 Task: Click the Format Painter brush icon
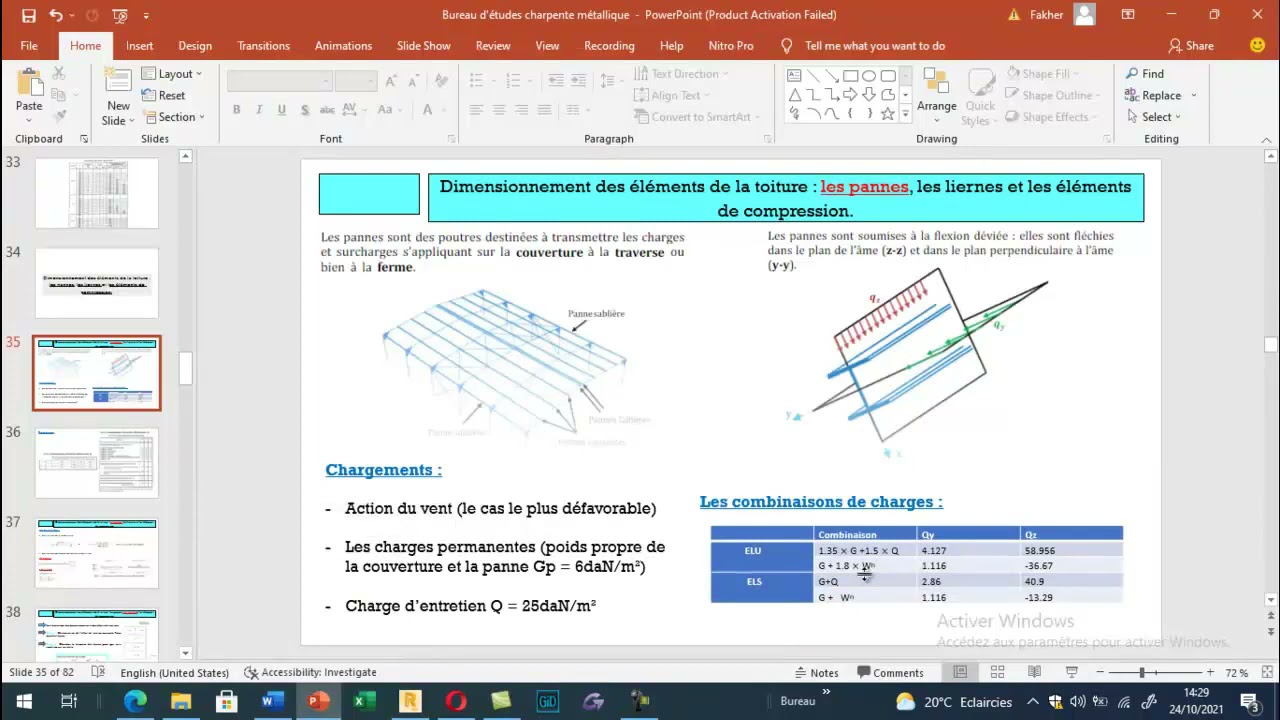point(59,116)
